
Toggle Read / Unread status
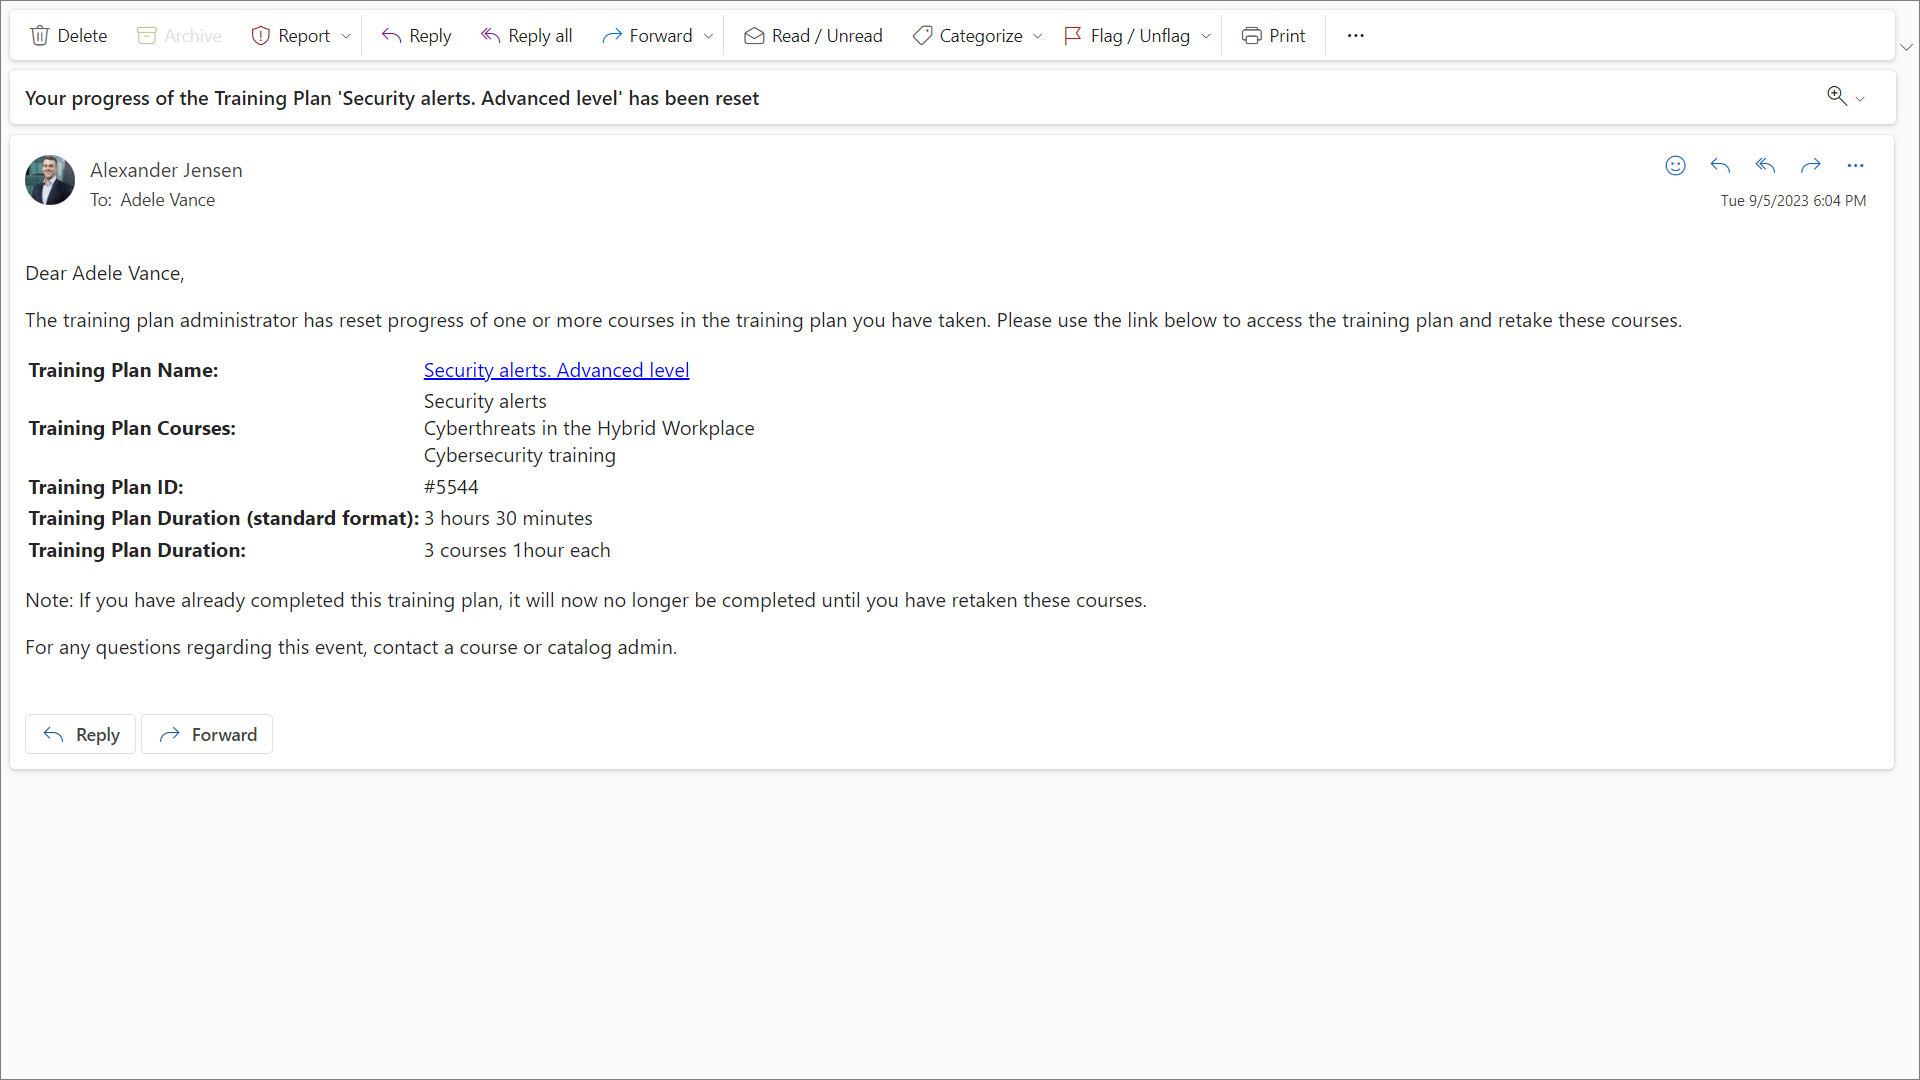click(x=812, y=36)
